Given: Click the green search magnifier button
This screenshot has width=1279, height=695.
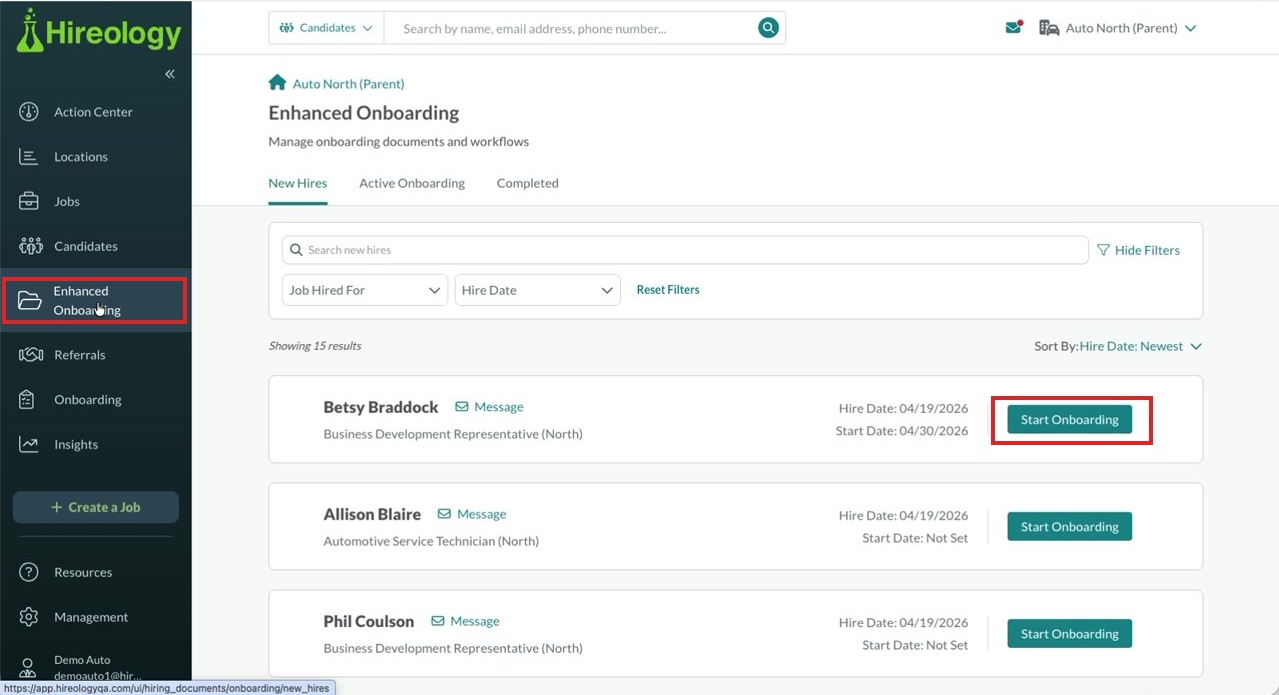Looking at the screenshot, I should (768, 28).
